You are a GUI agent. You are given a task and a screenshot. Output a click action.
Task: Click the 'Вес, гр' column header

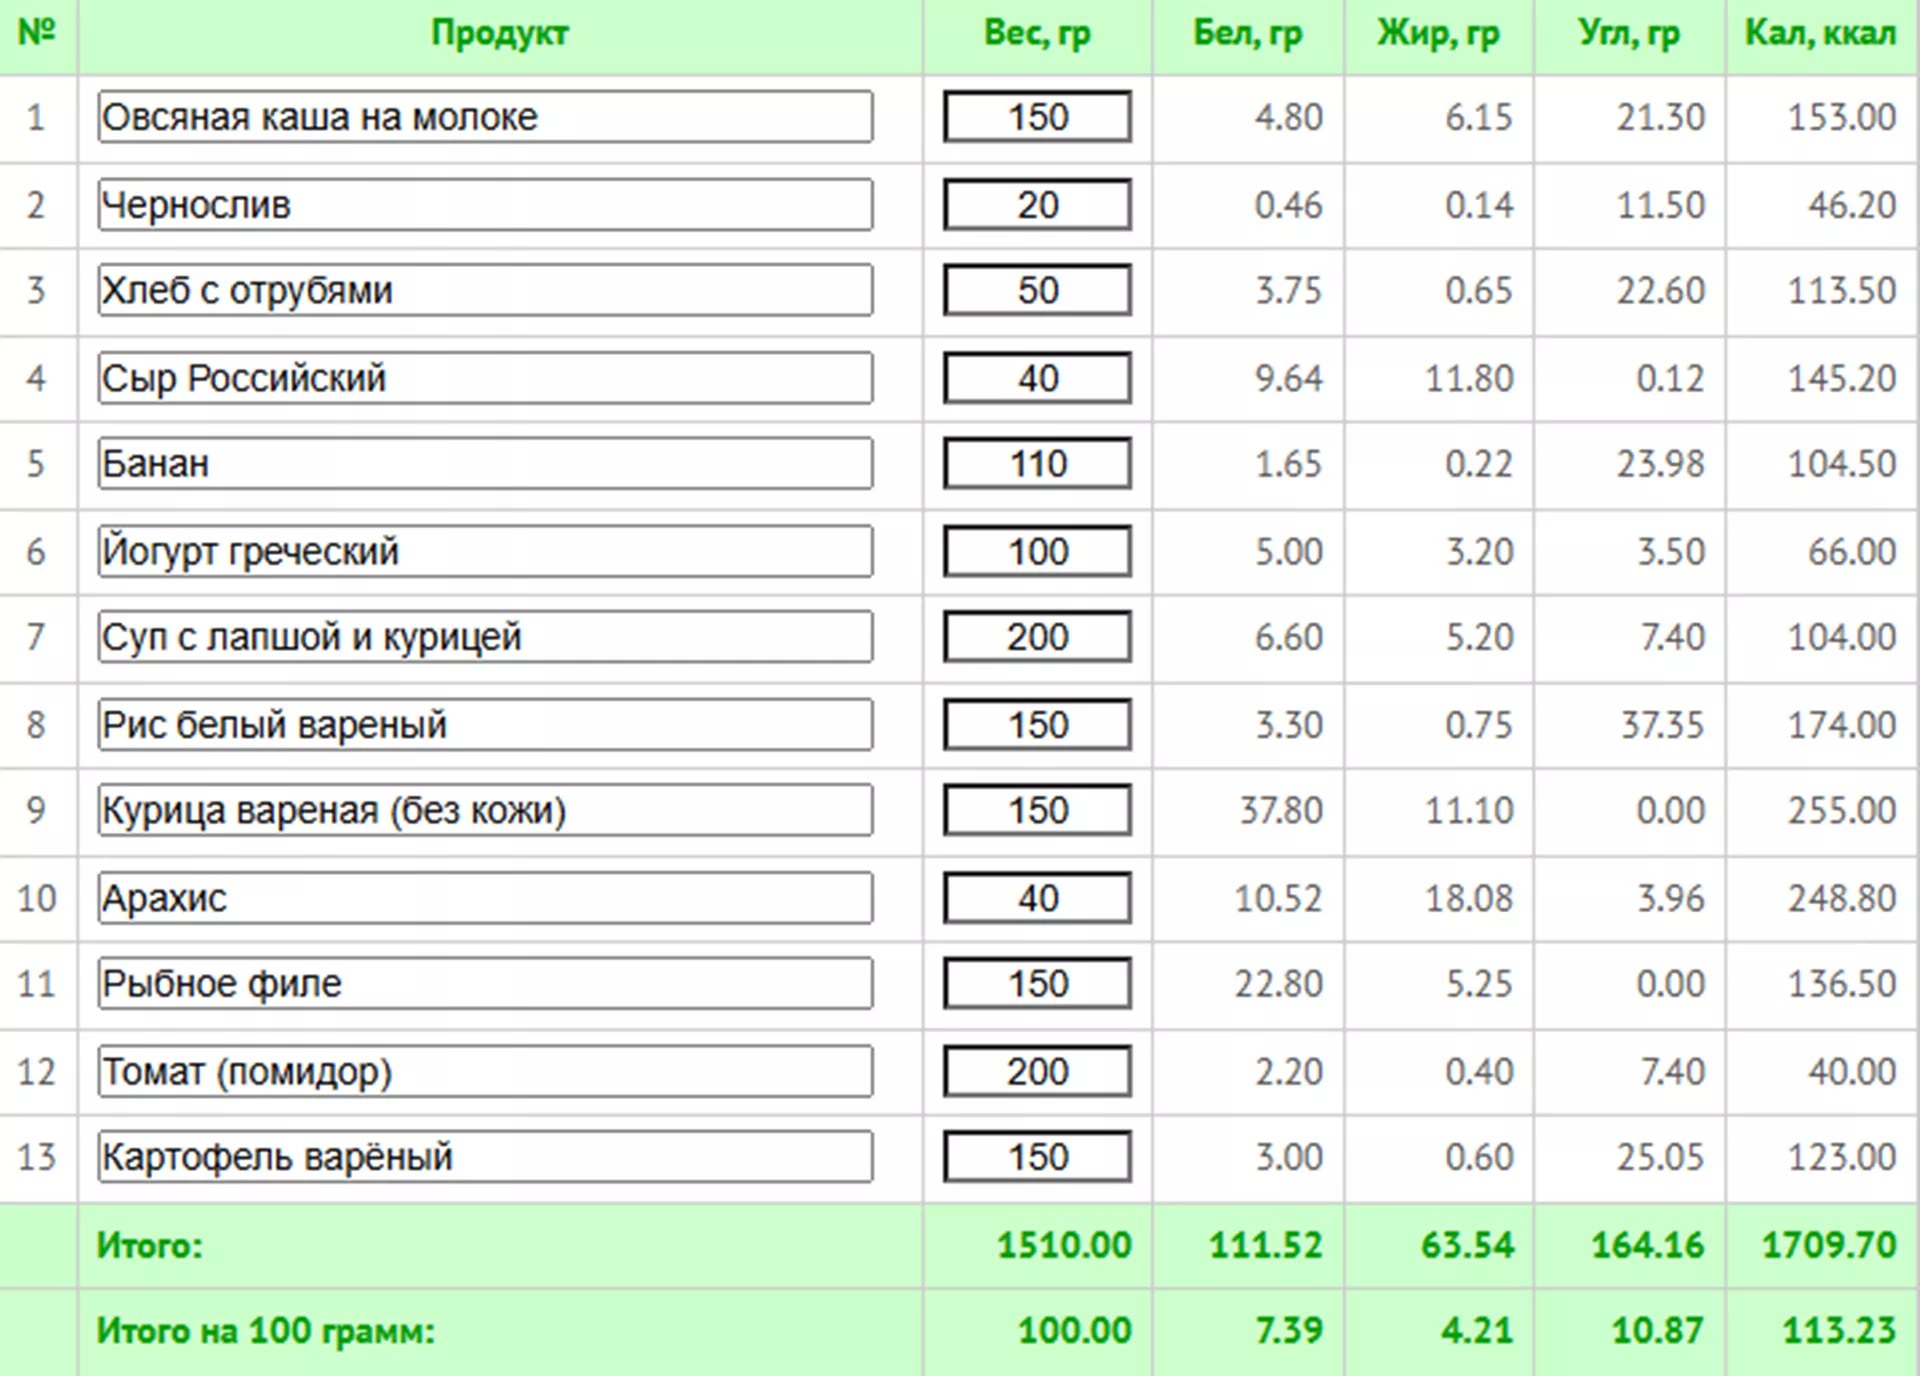point(1037,33)
